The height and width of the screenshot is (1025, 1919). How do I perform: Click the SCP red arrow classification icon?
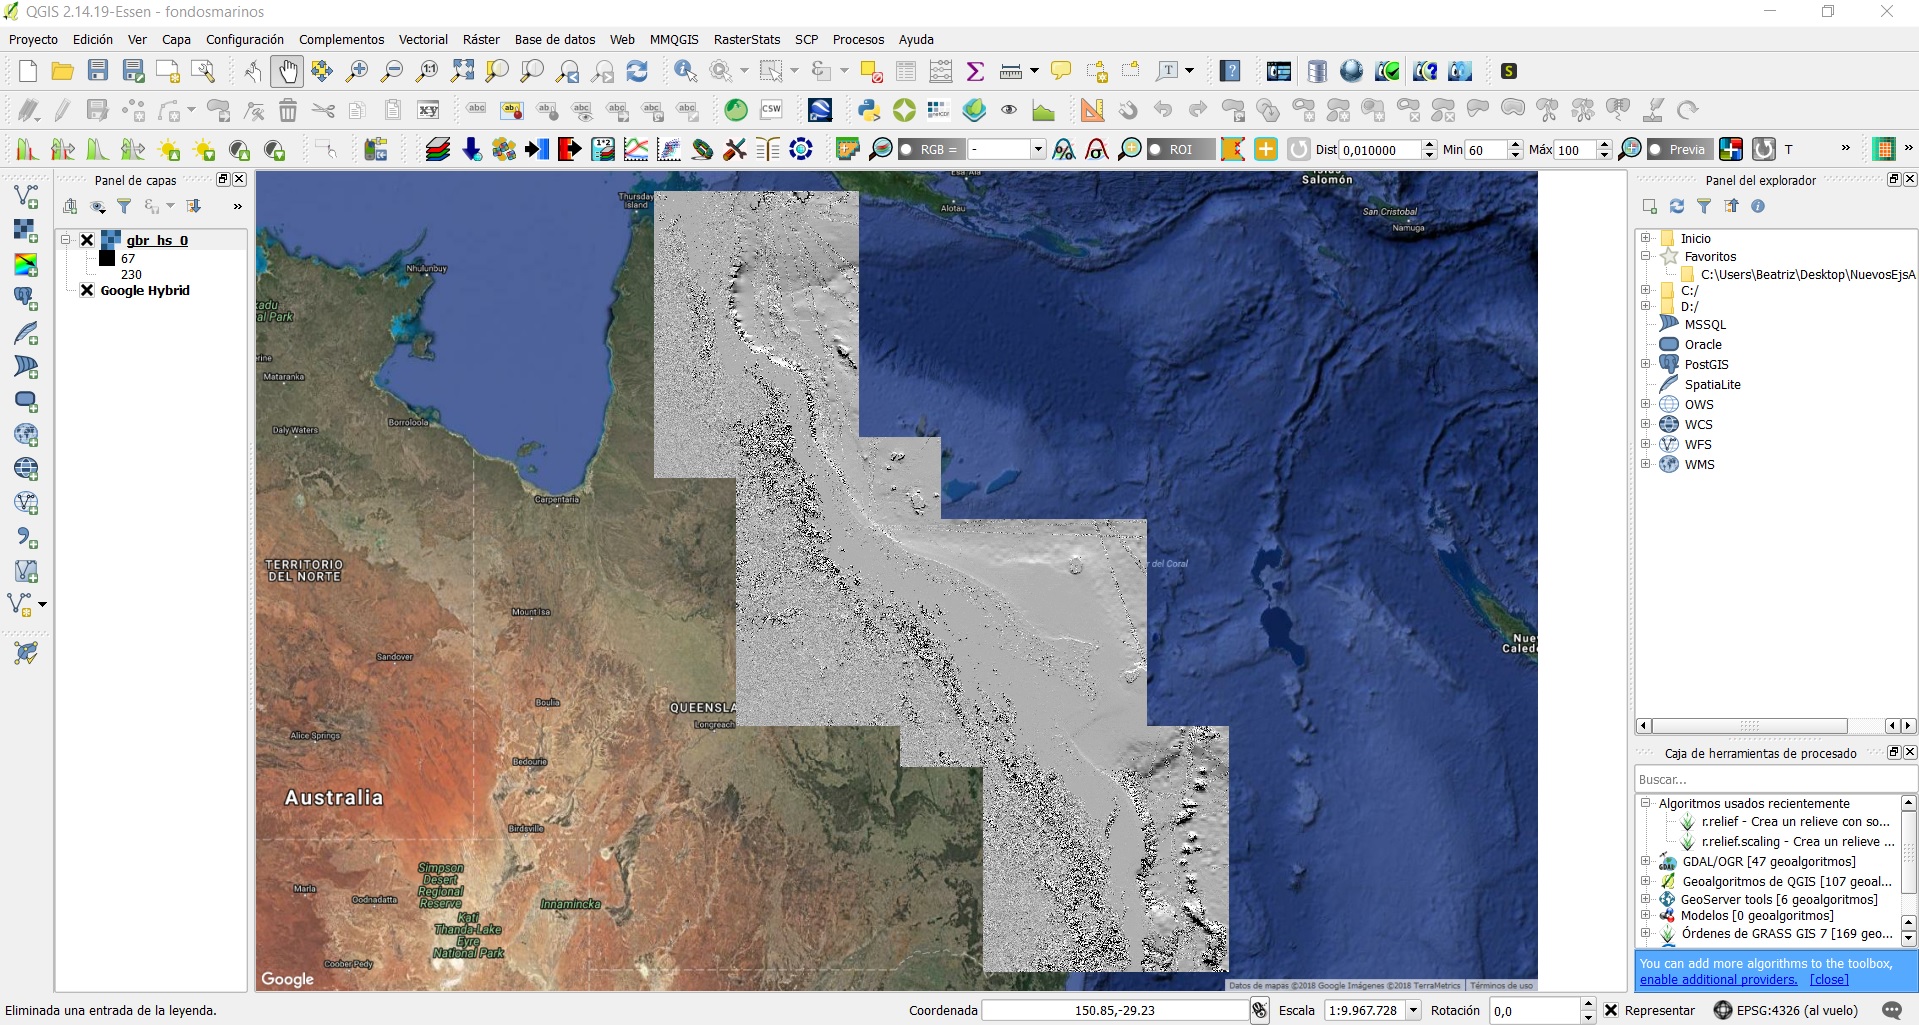[570, 149]
